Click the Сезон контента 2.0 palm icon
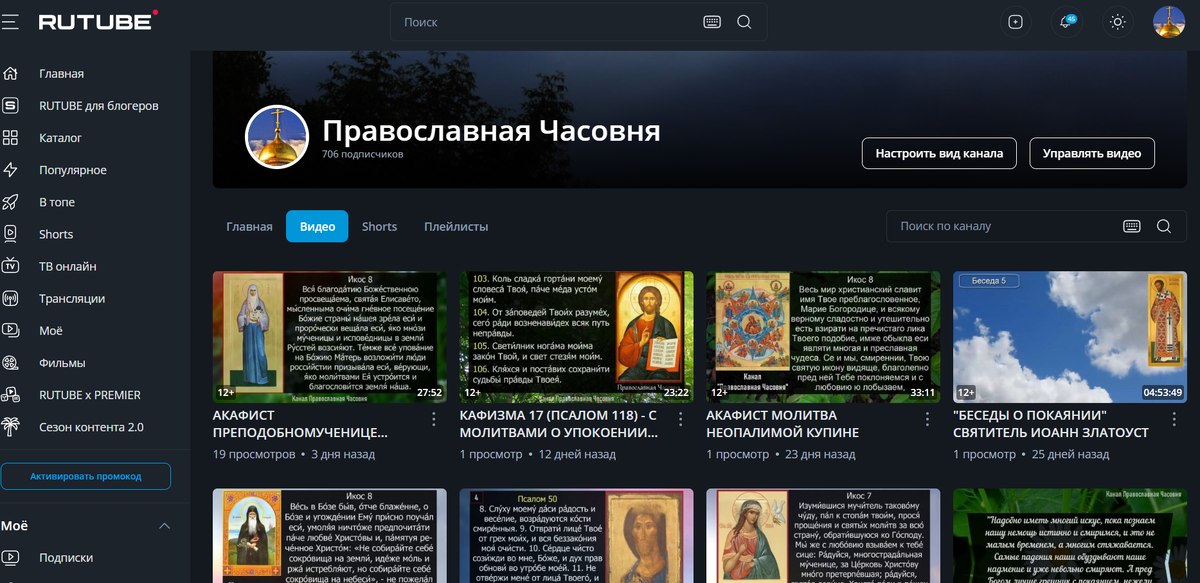1200x583 pixels. [10, 426]
